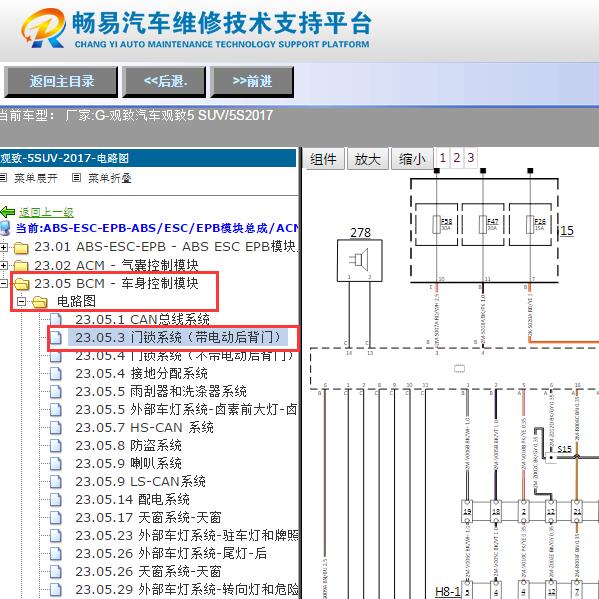Open 23.05.7 HS-CAN 系统
This screenshot has height=599, width=599.
[144, 427]
